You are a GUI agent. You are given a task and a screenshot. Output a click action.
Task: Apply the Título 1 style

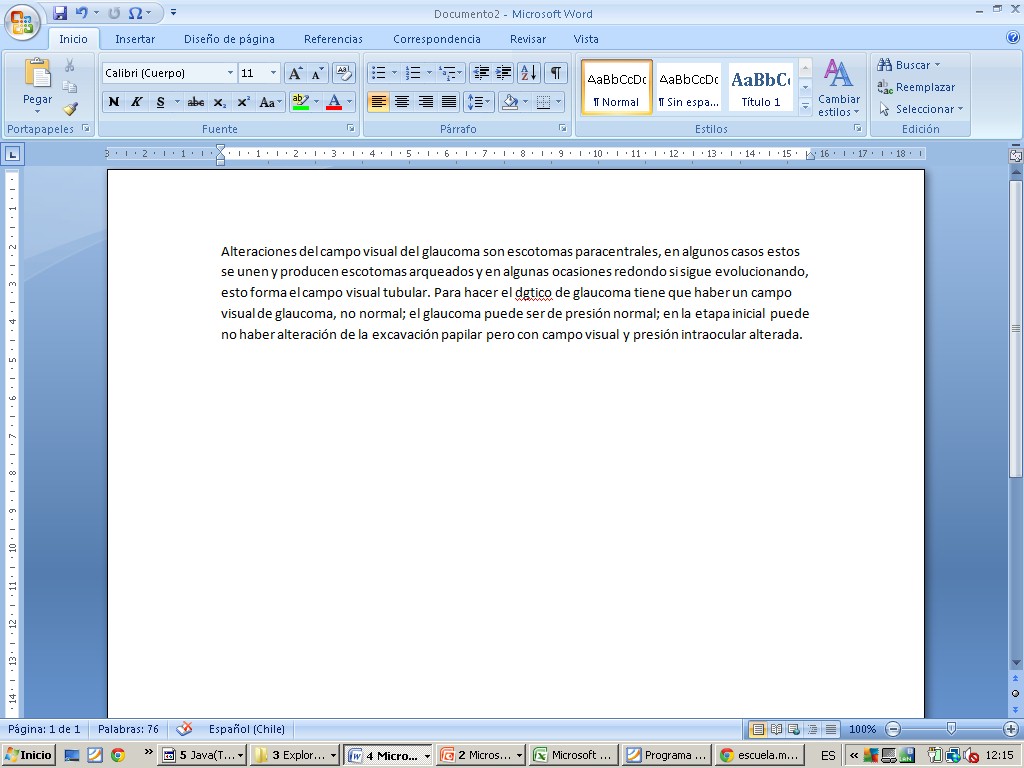coord(760,87)
